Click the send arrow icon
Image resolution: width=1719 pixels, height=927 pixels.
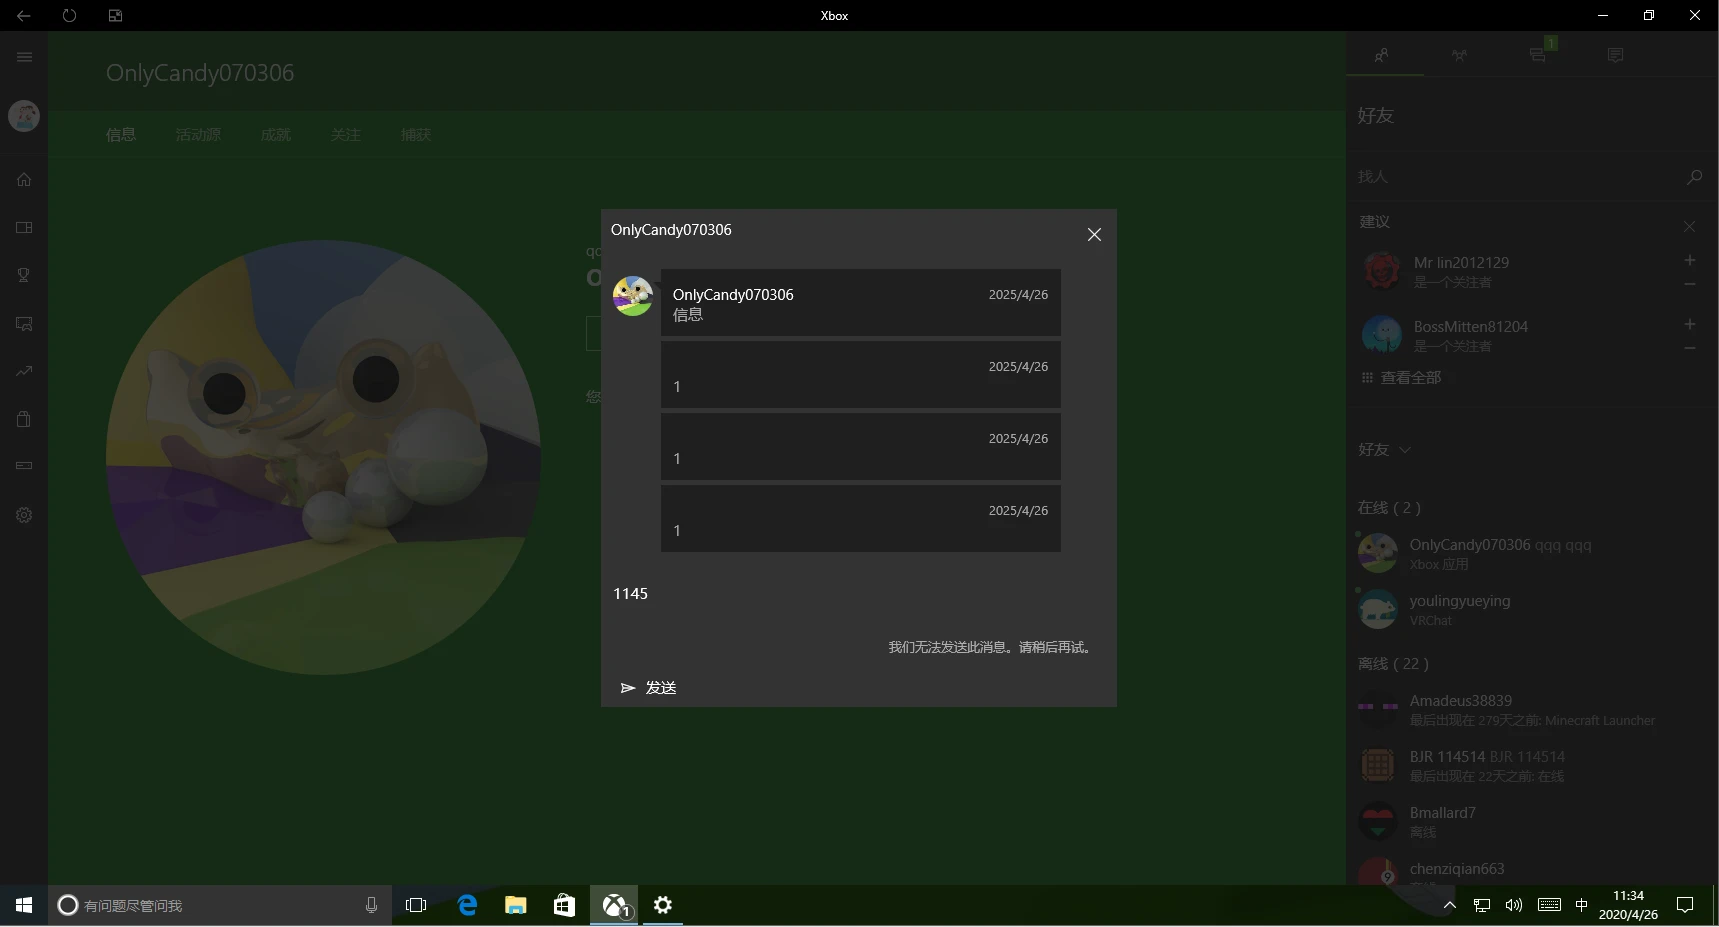coord(628,688)
